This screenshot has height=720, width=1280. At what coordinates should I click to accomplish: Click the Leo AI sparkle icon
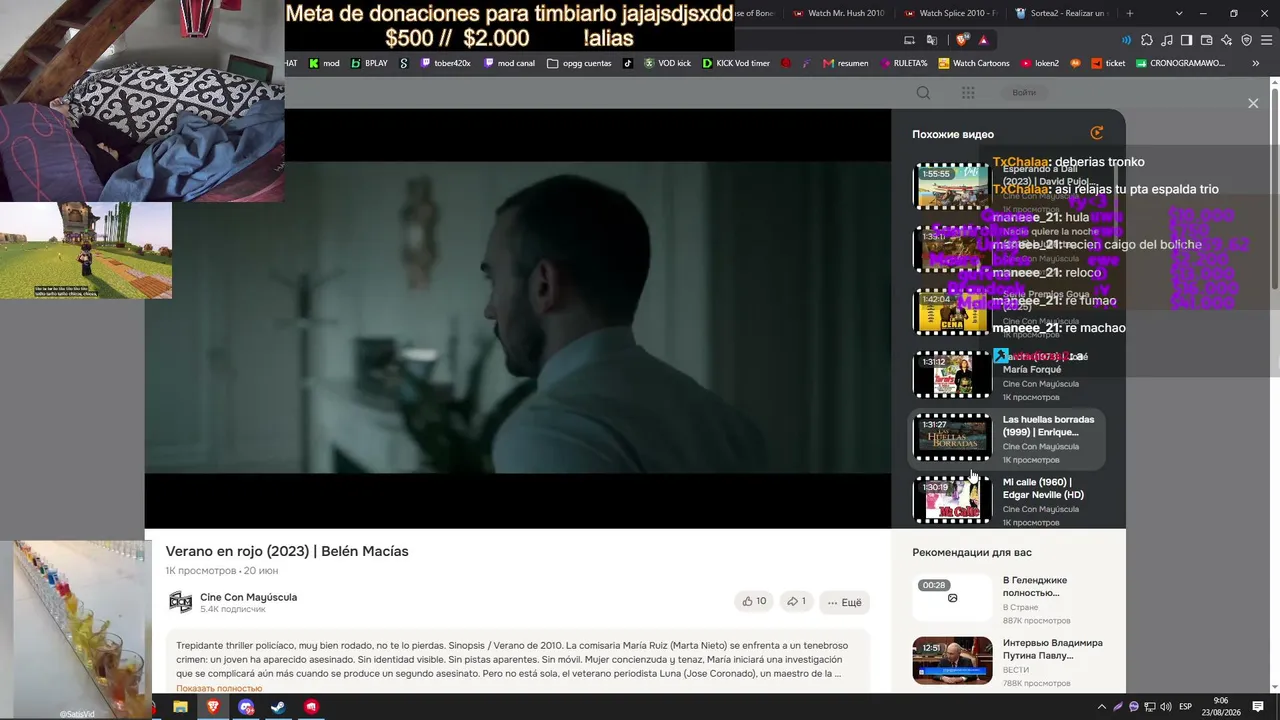tap(1226, 40)
